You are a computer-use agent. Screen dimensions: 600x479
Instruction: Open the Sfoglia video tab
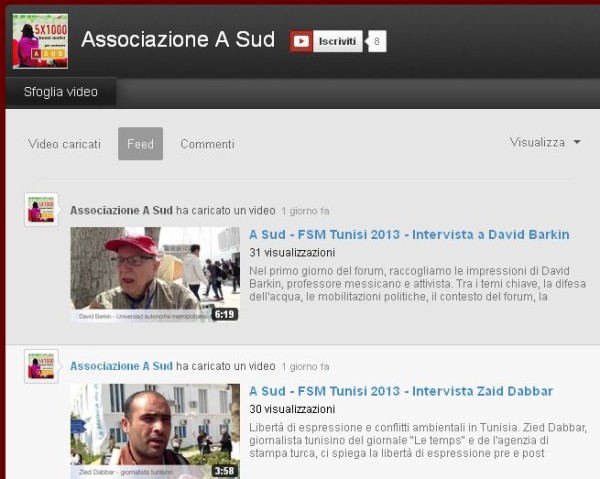click(x=61, y=92)
